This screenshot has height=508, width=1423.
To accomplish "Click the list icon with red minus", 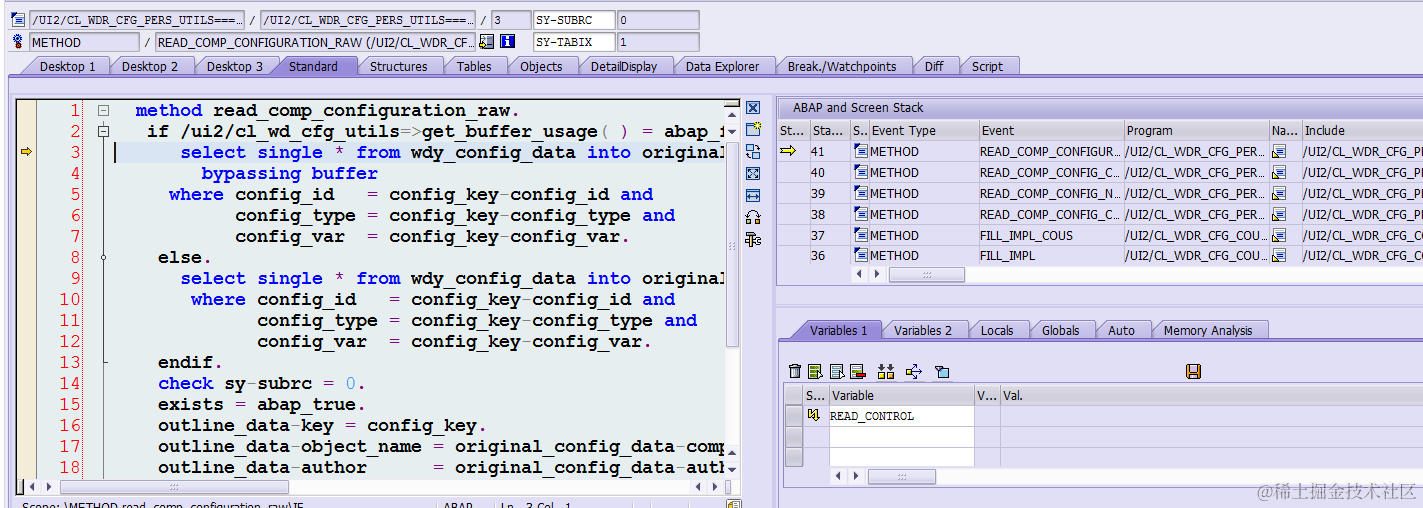I will click(858, 371).
